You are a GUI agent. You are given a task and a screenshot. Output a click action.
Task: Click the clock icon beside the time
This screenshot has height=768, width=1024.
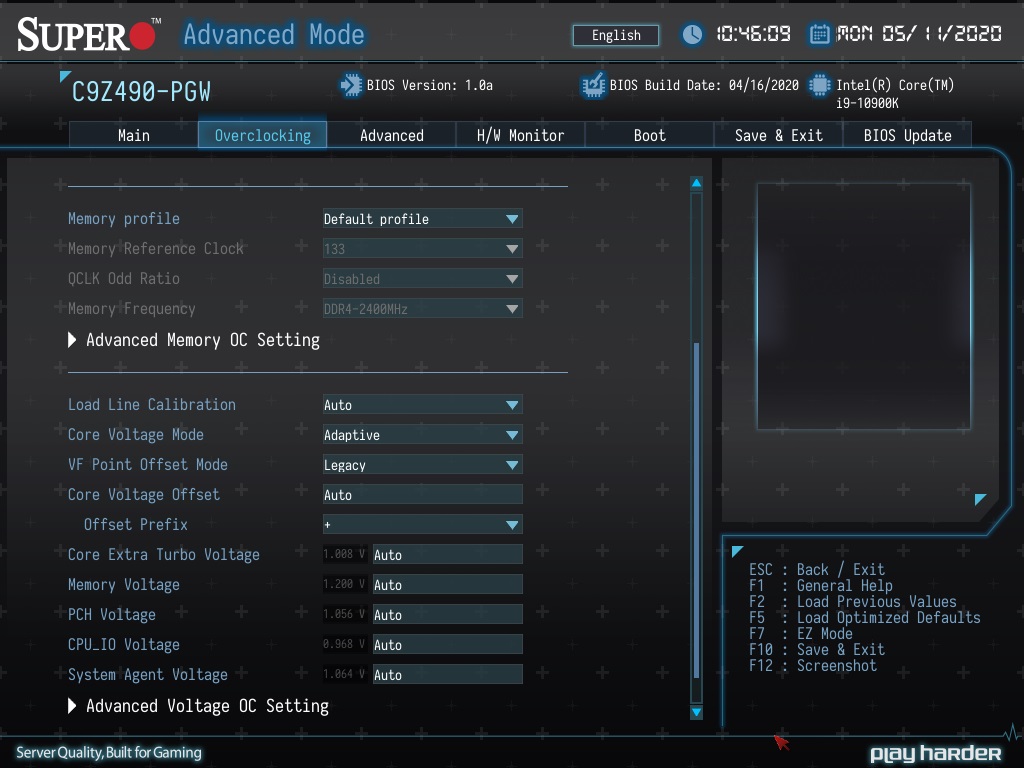point(692,35)
